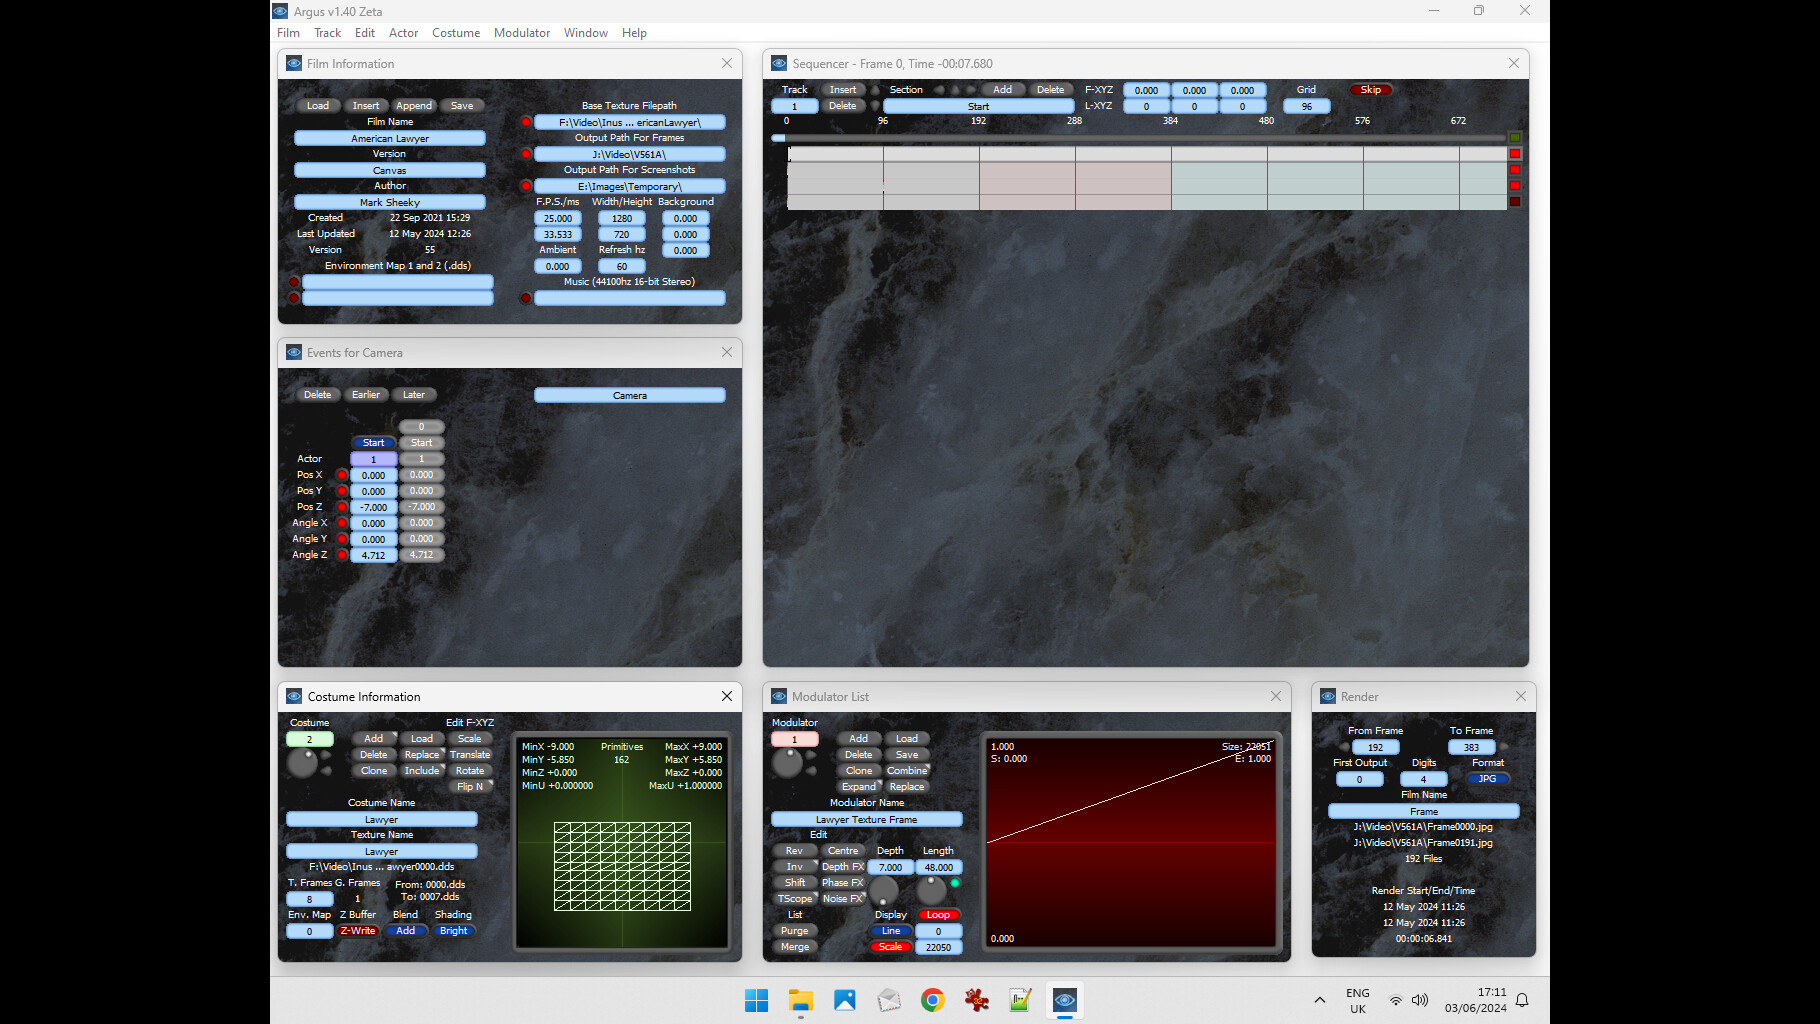This screenshot has width=1820, height=1024.
Task: Open the Modulator menu
Action: point(521,32)
